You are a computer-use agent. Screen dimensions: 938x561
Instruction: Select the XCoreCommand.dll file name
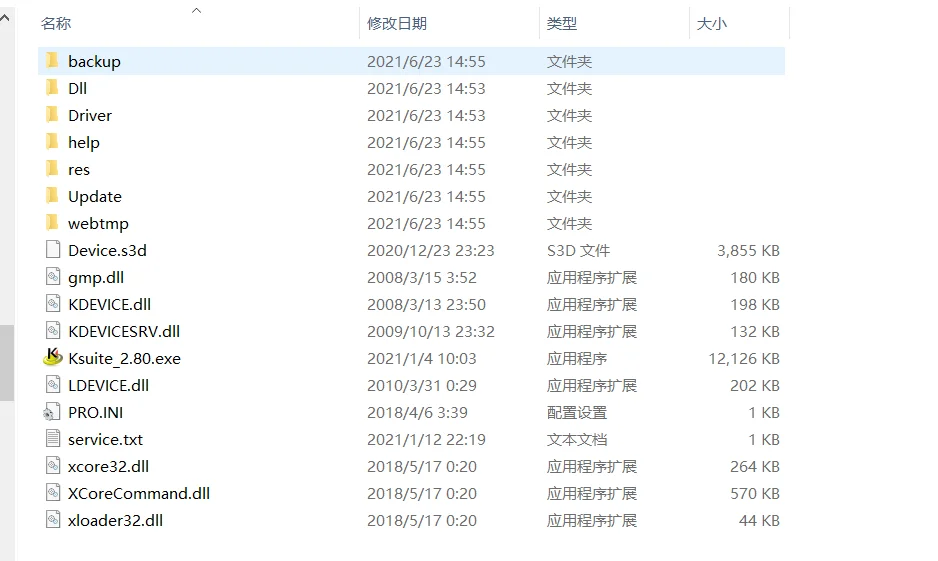139,493
